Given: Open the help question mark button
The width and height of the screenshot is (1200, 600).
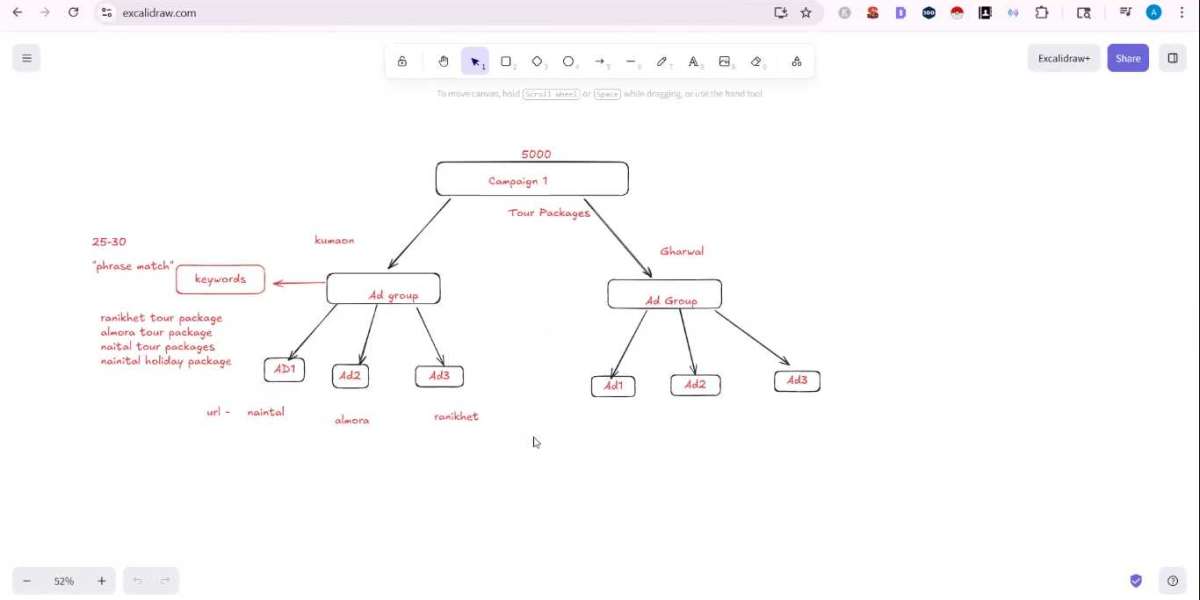Looking at the screenshot, I should (1173, 581).
